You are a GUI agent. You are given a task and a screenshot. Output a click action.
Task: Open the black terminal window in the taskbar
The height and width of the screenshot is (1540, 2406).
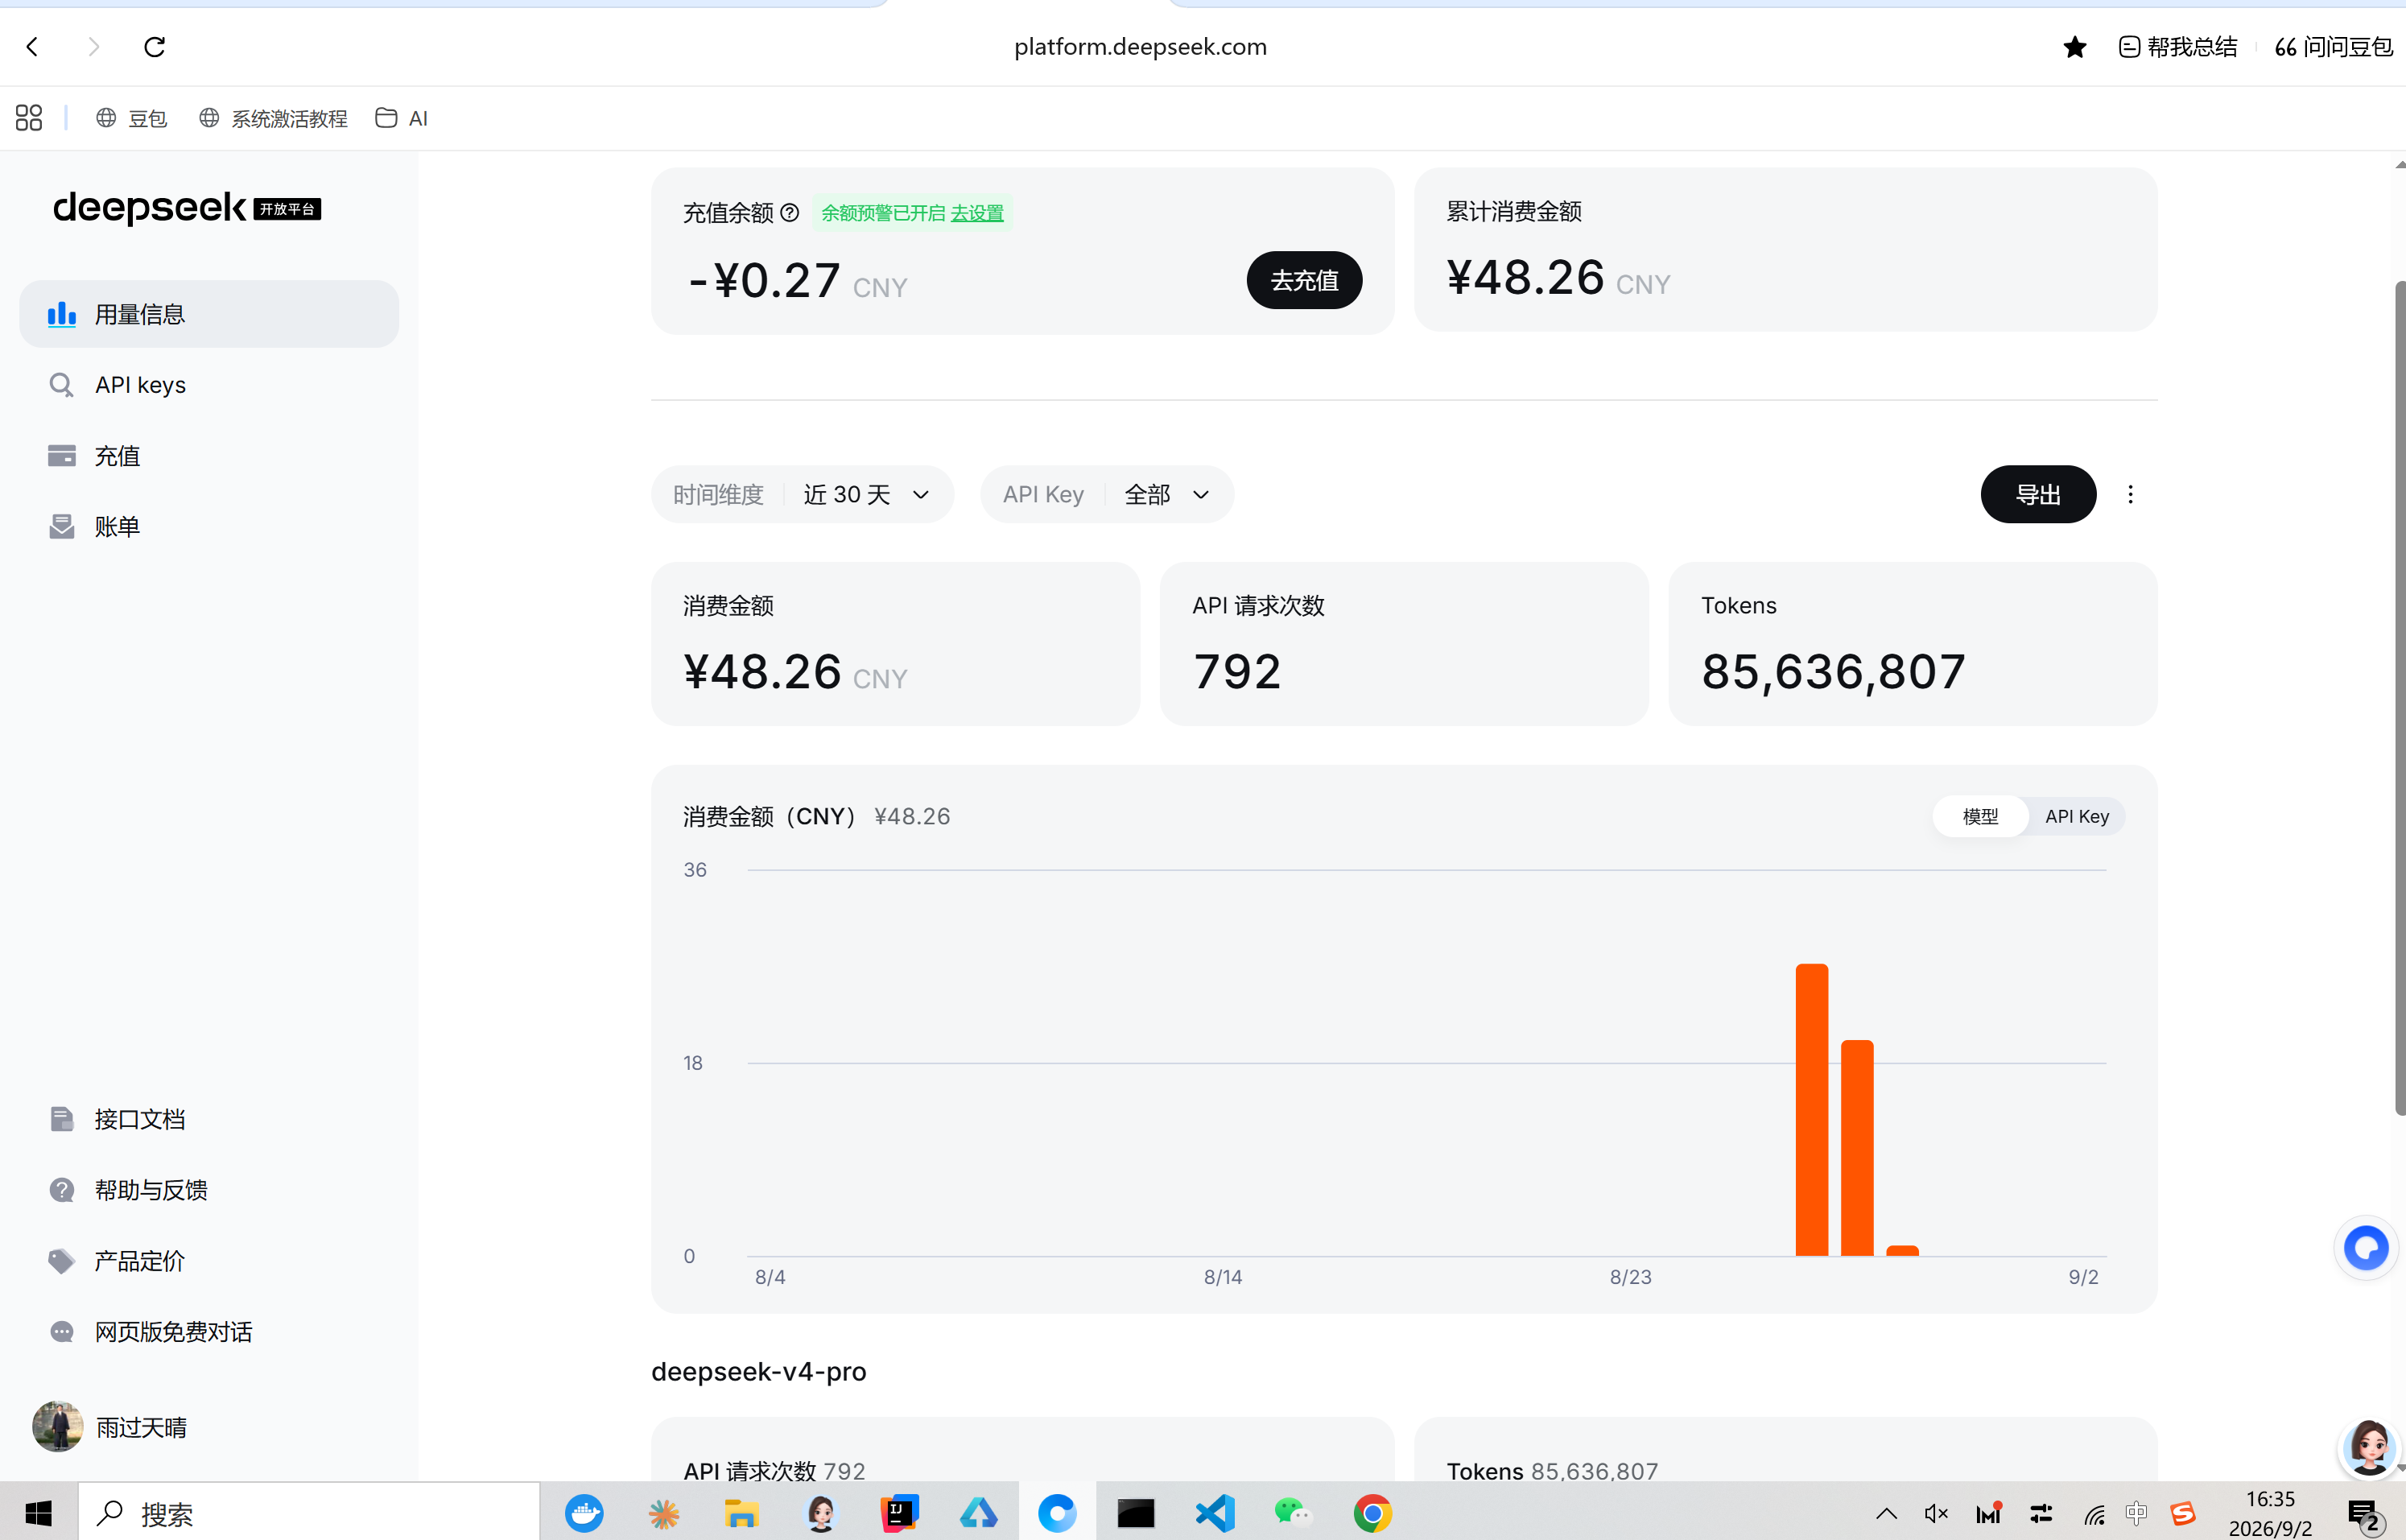[x=1136, y=1514]
